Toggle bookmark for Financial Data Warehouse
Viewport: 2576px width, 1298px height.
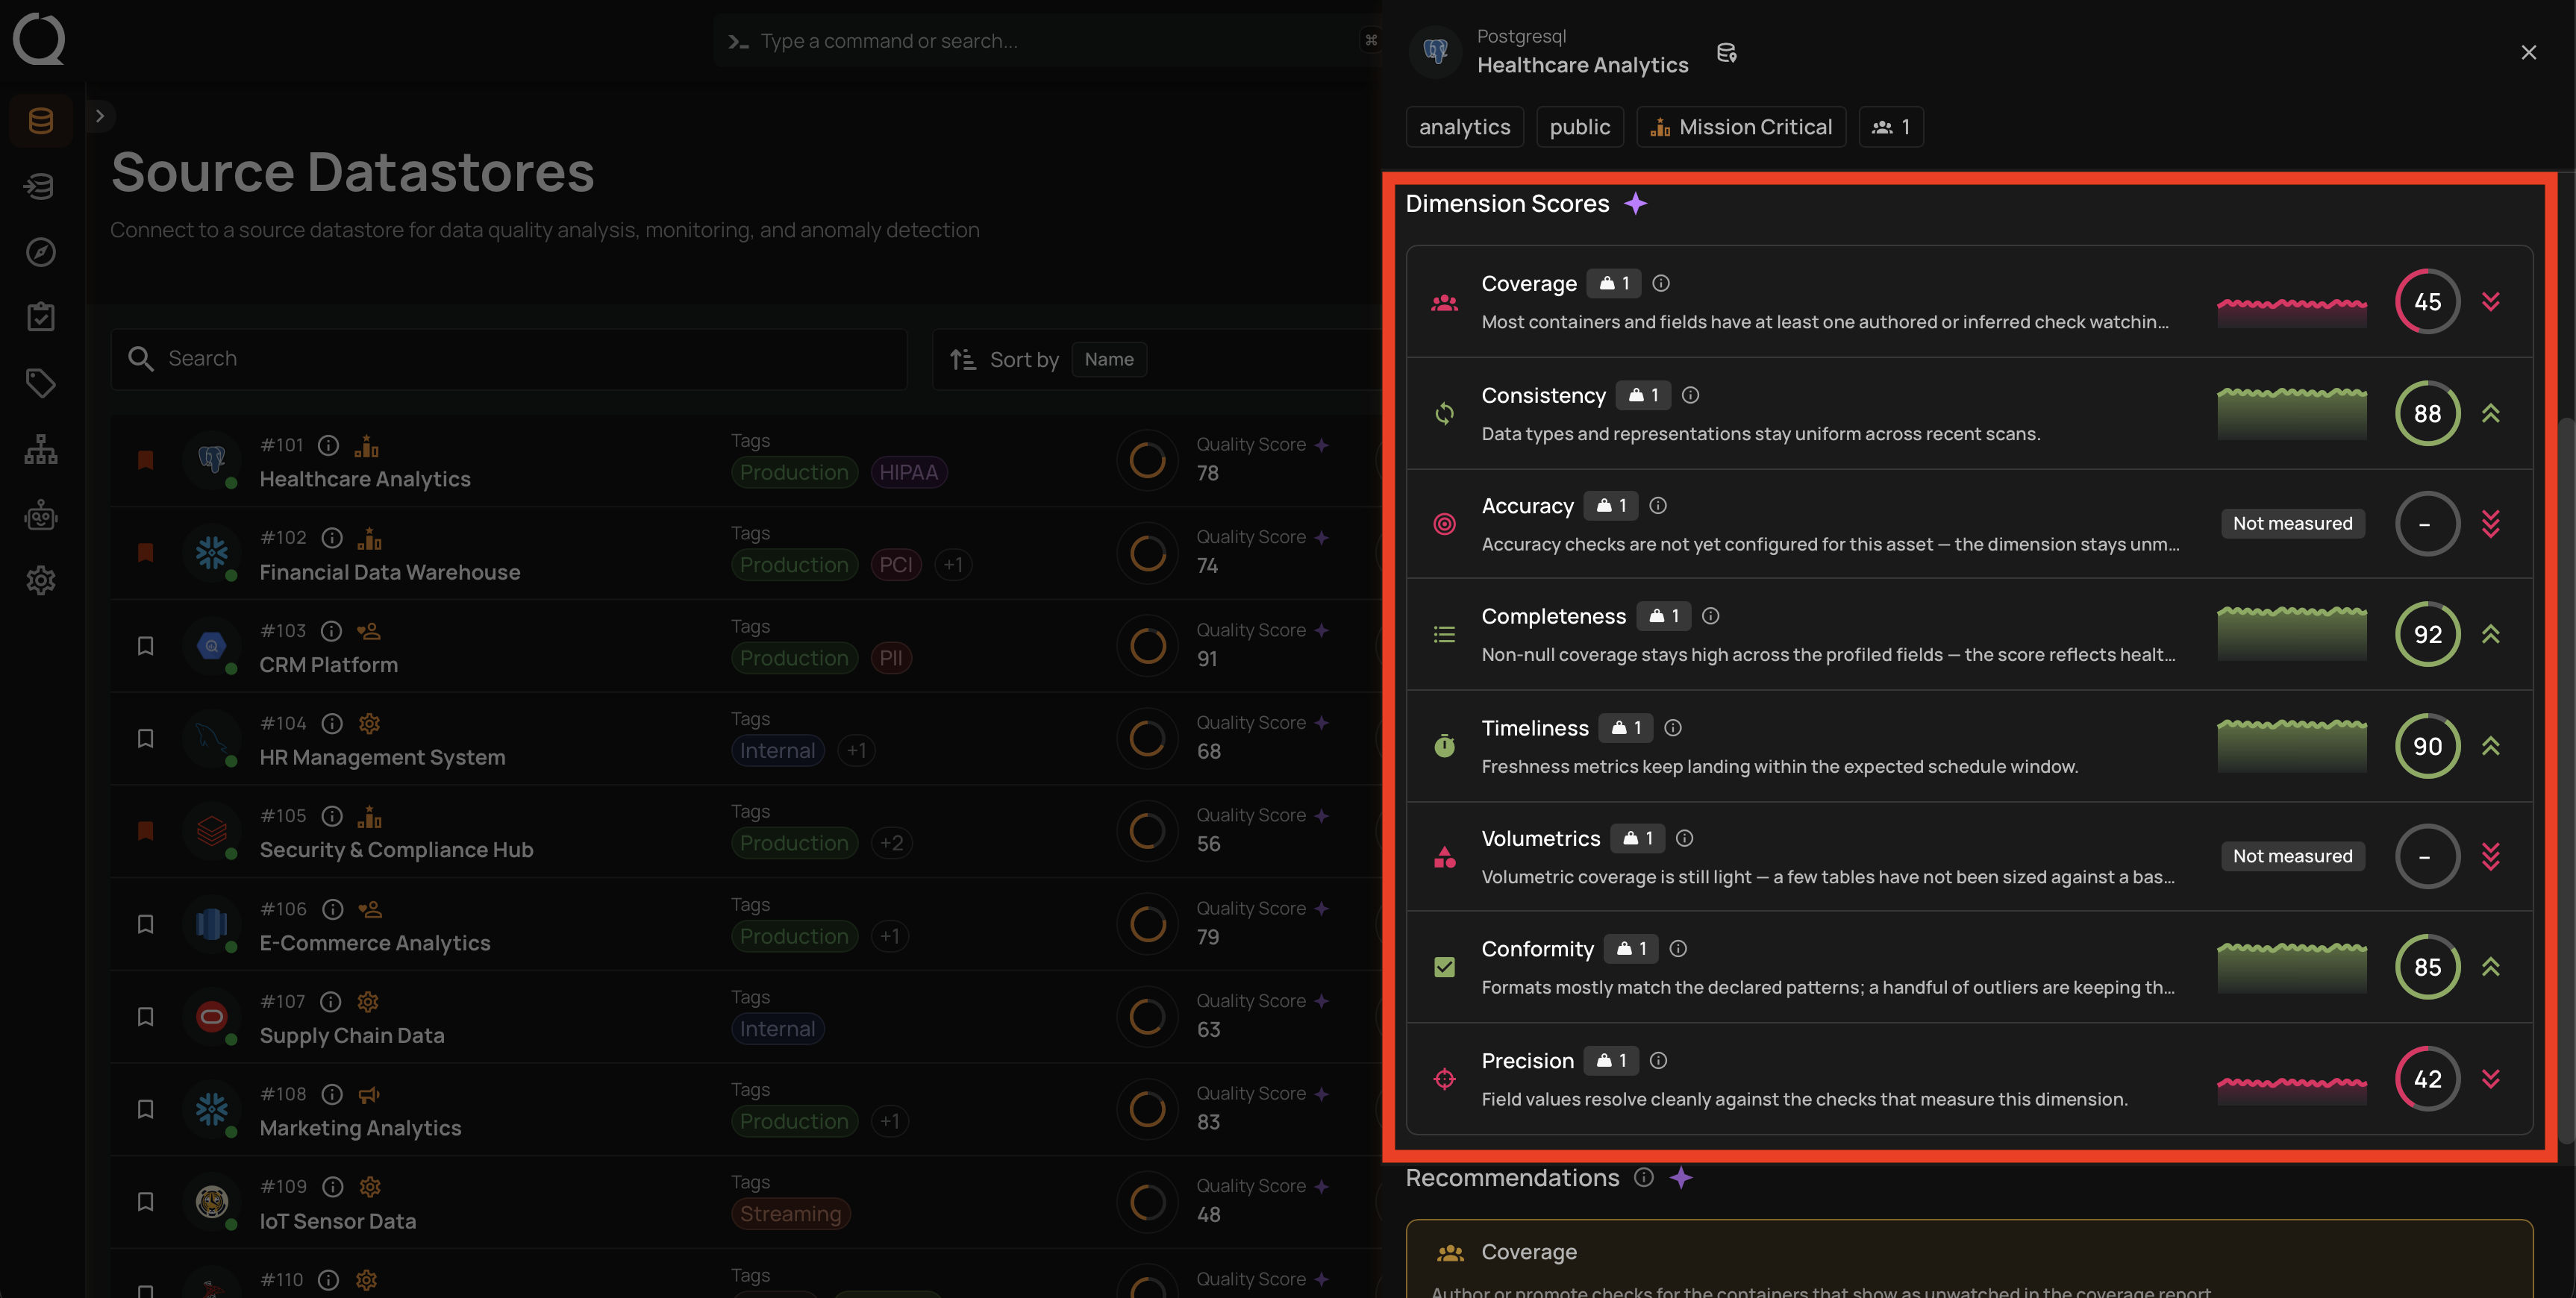click(146, 553)
